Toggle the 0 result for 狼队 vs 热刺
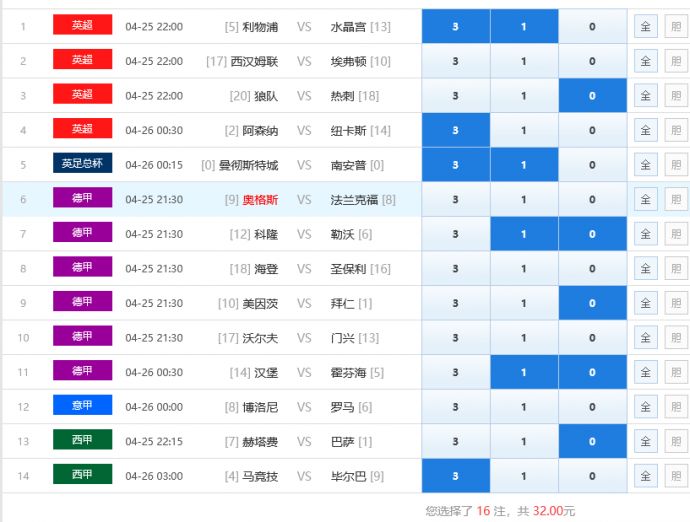690x522 pixels. click(592, 96)
